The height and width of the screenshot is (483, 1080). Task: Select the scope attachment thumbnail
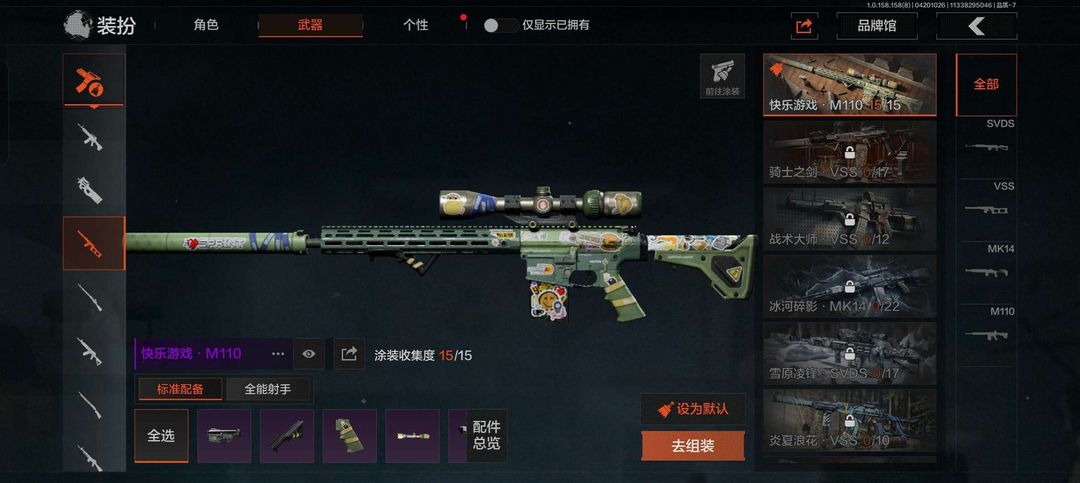point(412,435)
